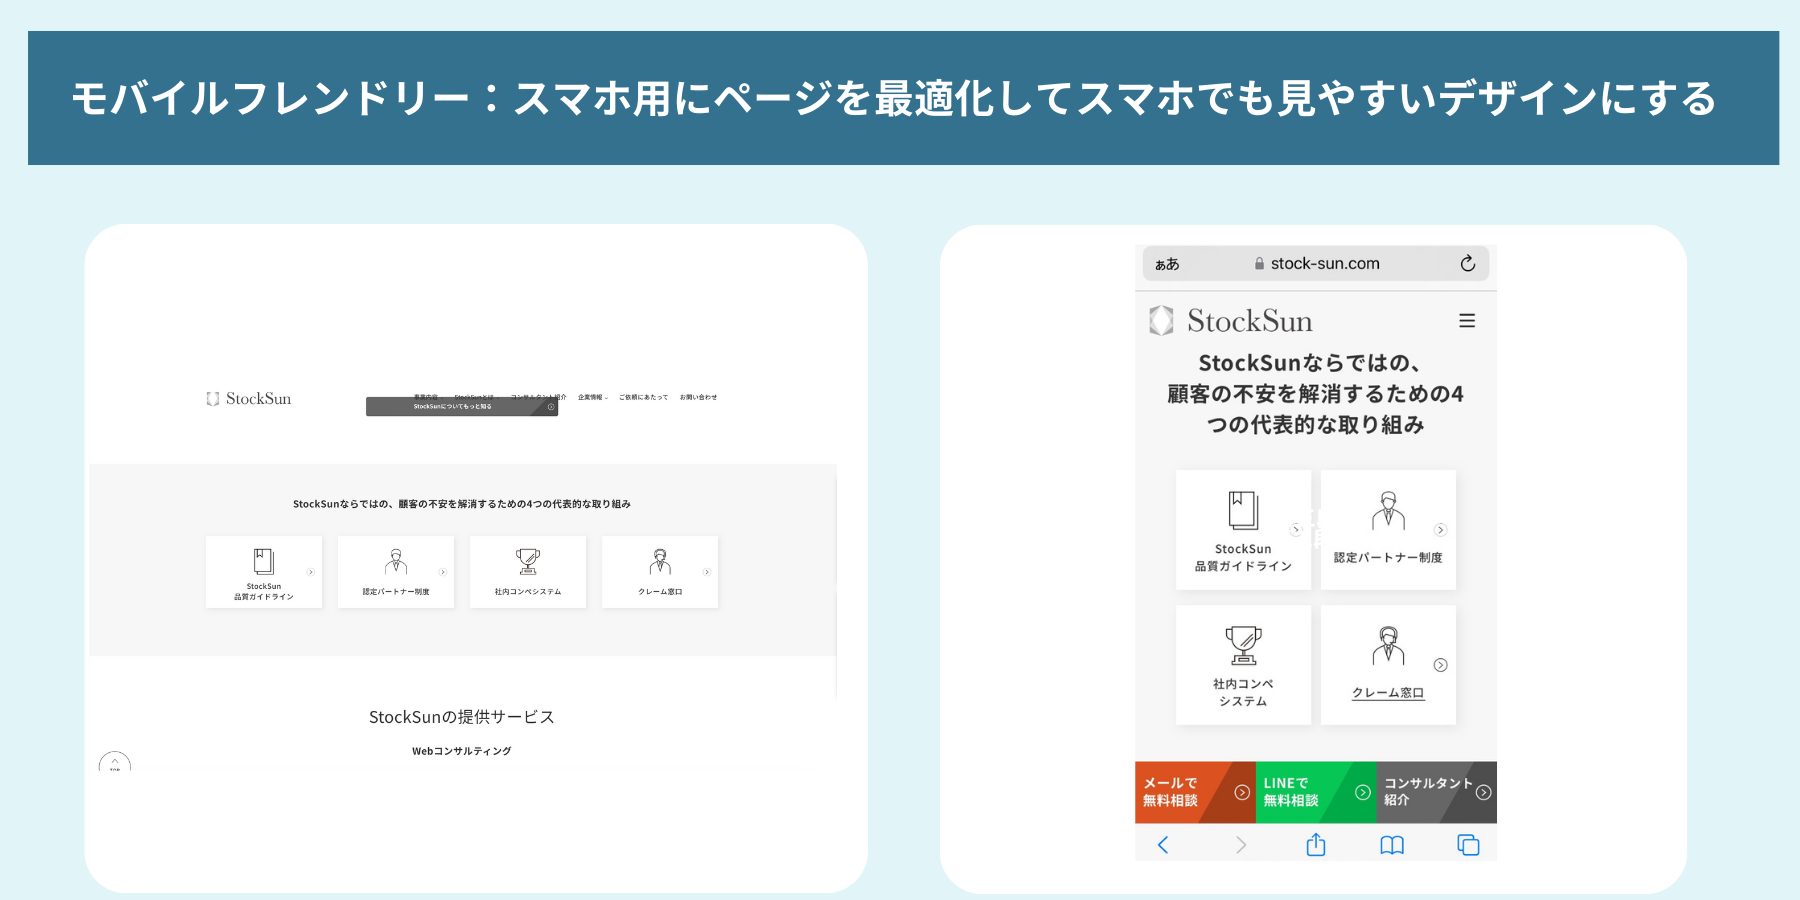Tap the trophy icon on 社内コンペシステム card

click(1243, 645)
